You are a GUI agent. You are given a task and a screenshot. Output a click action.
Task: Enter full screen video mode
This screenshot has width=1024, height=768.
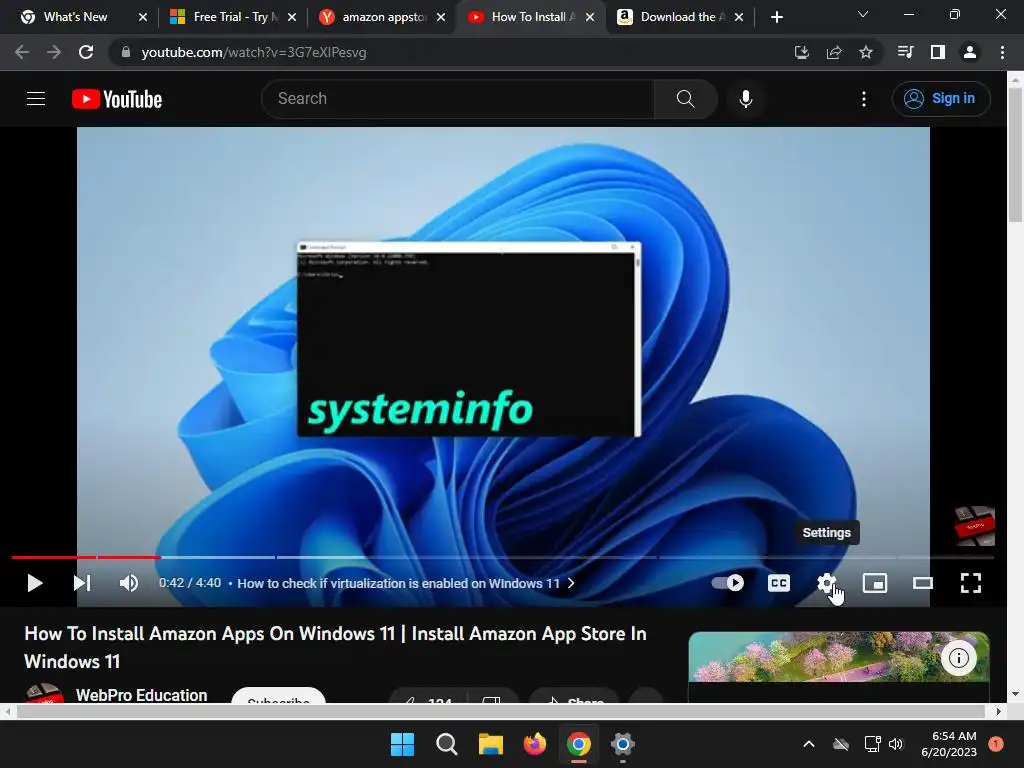click(x=970, y=583)
